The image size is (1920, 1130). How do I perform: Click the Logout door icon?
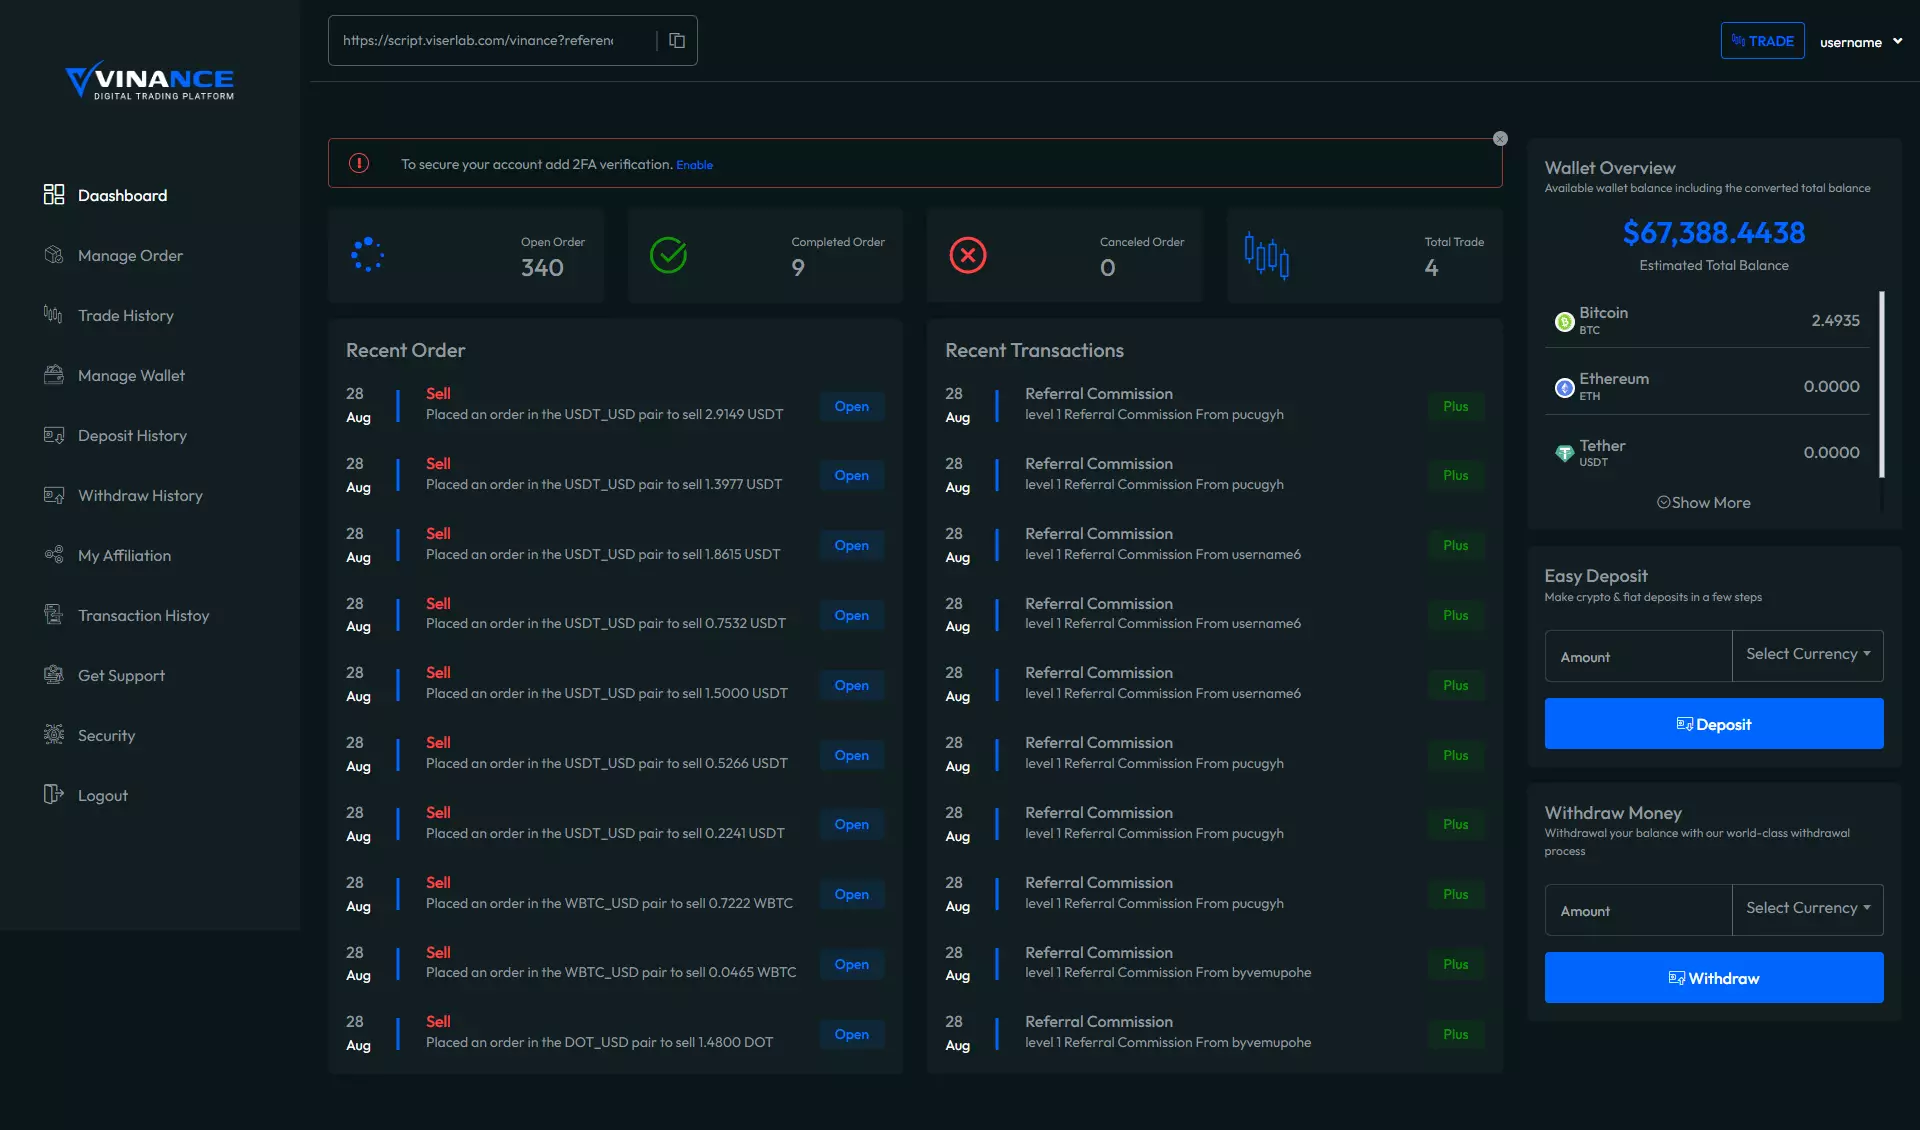(54, 795)
